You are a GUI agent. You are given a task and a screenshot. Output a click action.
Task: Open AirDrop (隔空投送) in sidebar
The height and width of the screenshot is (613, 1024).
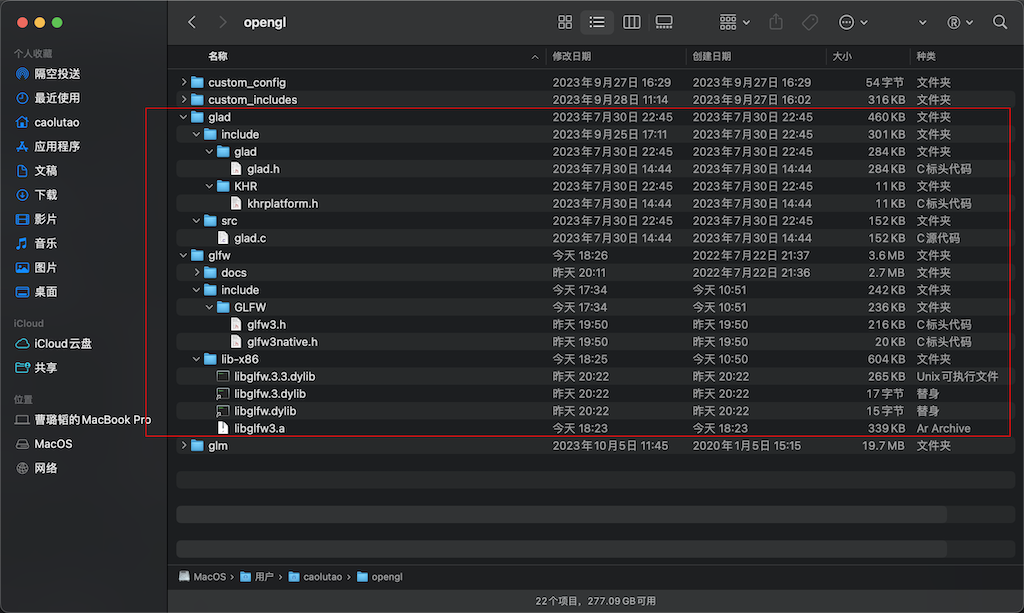tap(48, 74)
